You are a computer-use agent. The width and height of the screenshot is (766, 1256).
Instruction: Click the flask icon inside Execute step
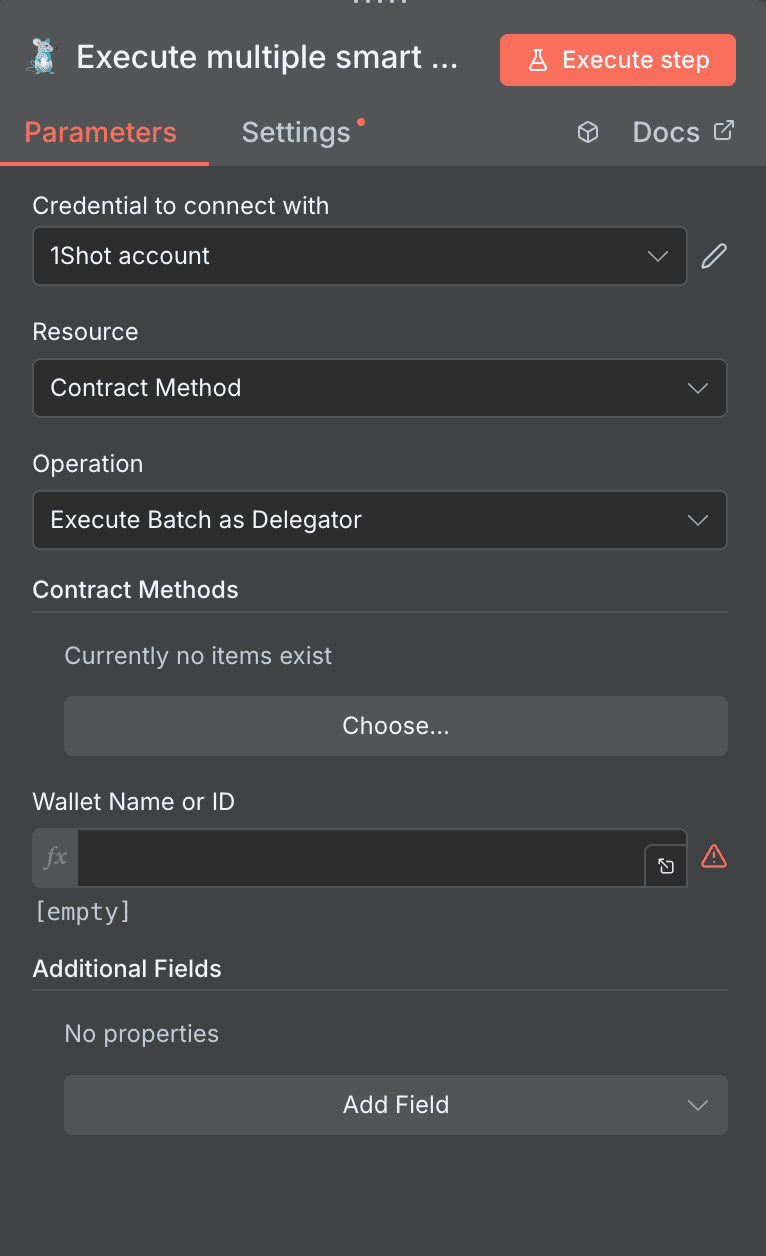(539, 59)
